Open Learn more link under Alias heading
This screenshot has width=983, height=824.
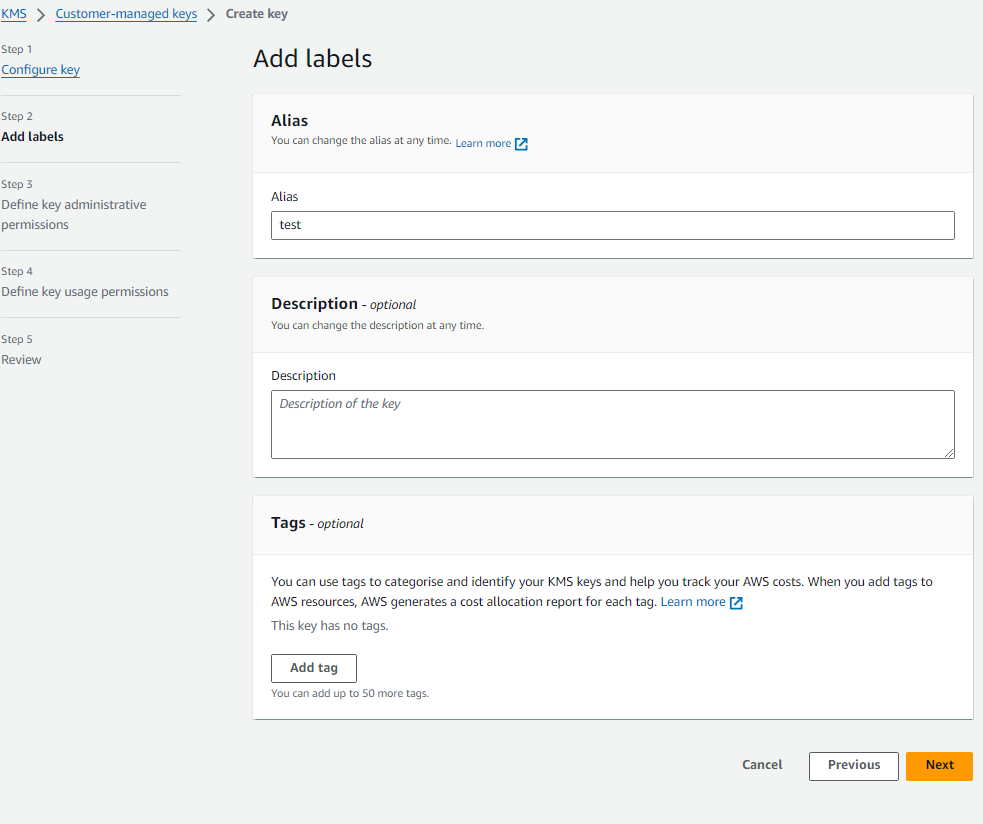coord(483,144)
